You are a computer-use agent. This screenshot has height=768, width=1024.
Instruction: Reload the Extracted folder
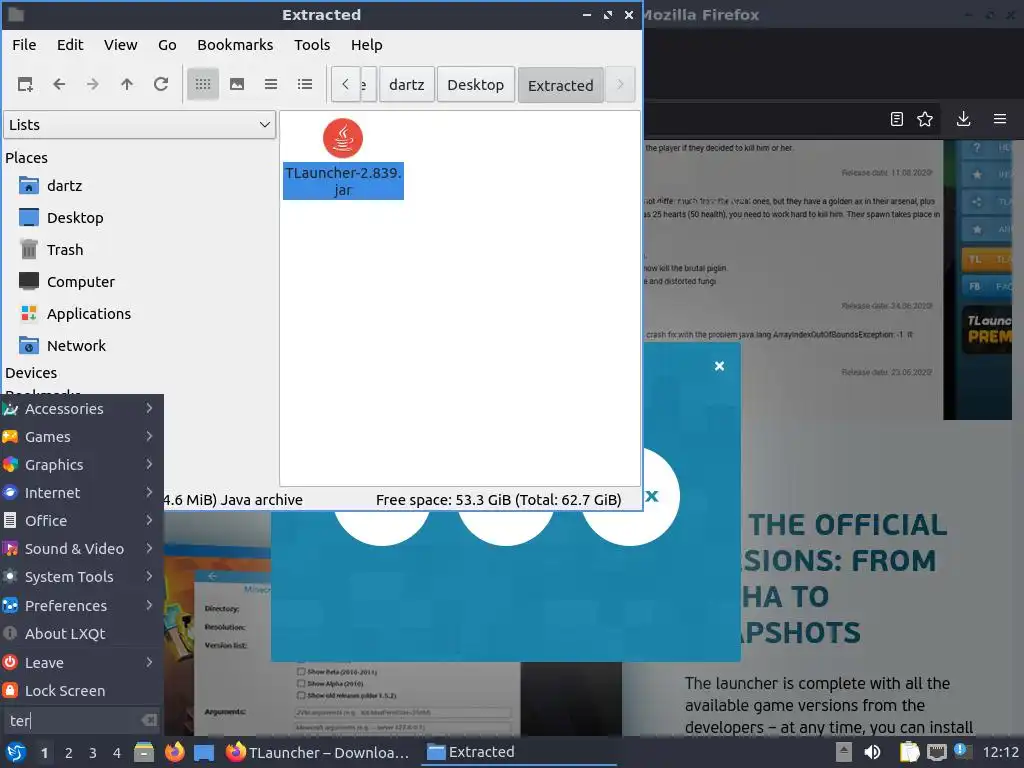point(161,84)
